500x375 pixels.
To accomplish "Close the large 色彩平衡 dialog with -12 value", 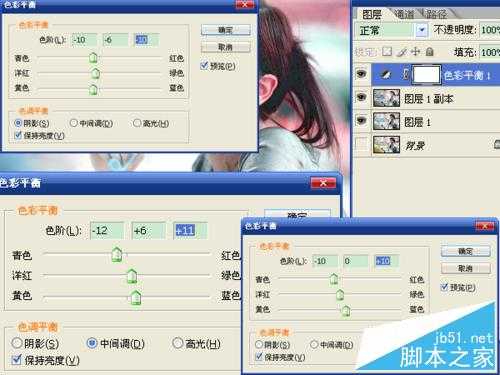I will 323,183.
